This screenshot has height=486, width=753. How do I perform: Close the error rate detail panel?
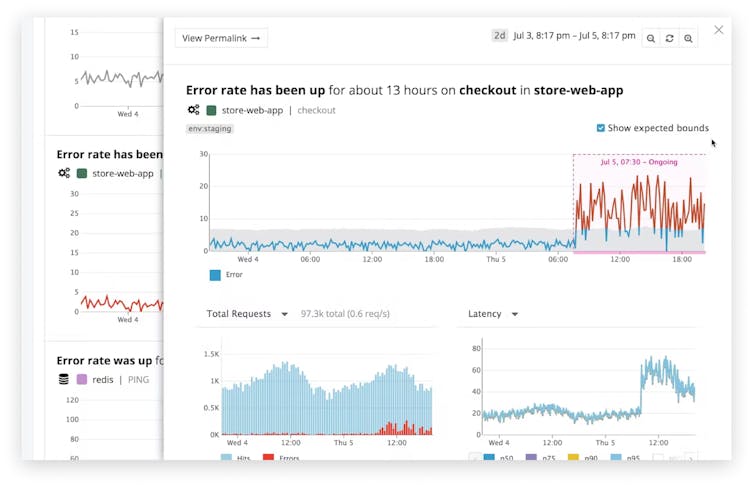point(718,30)
